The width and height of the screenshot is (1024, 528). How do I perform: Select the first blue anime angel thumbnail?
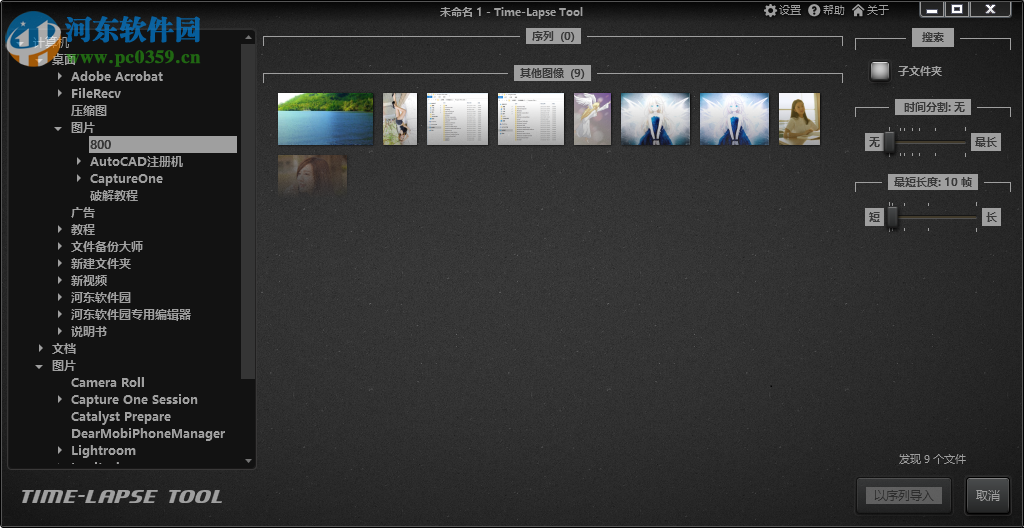[655, 119]
